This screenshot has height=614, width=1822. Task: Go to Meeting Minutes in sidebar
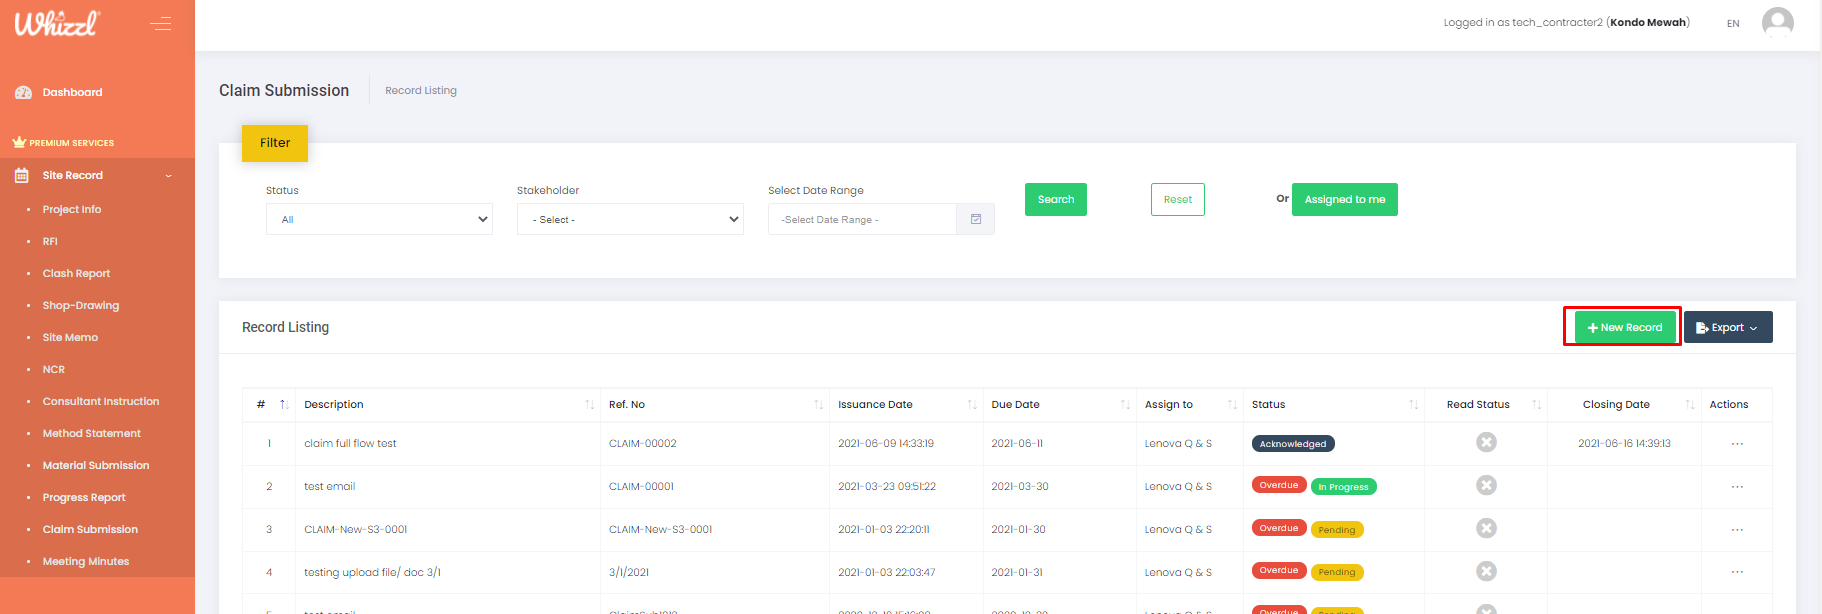(86, 561)
